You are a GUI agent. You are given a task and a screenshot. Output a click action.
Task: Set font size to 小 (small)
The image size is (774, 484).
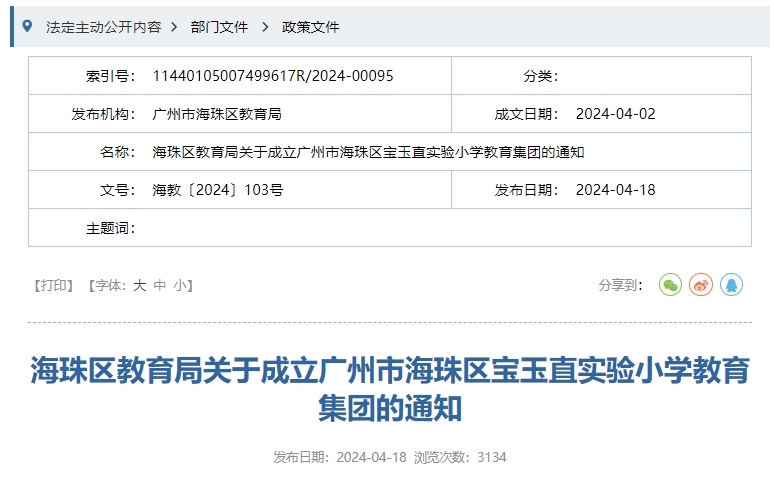[x=179, y=286]
